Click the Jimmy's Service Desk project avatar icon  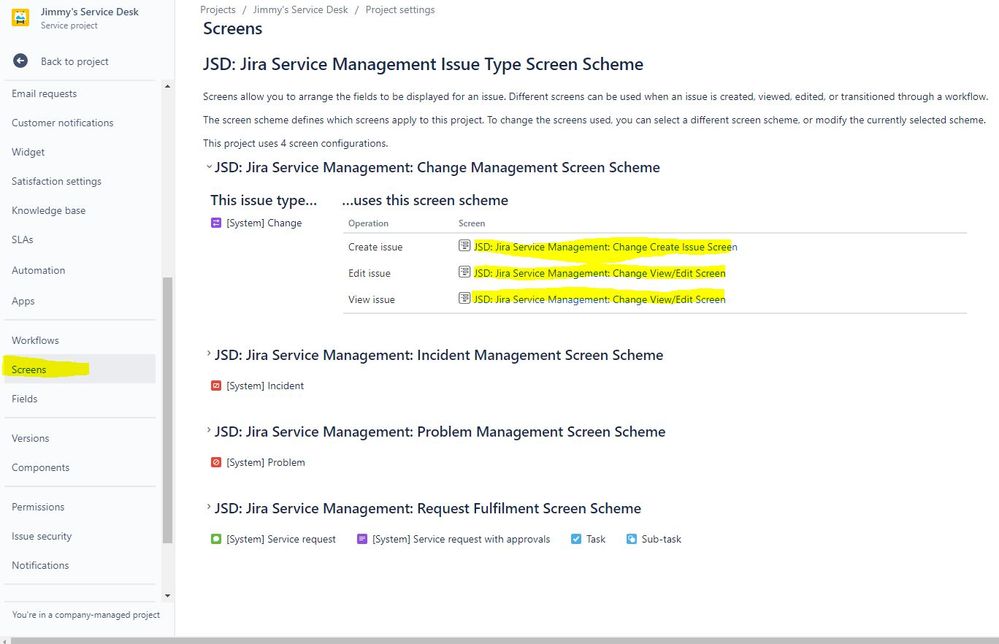[20, 17]
